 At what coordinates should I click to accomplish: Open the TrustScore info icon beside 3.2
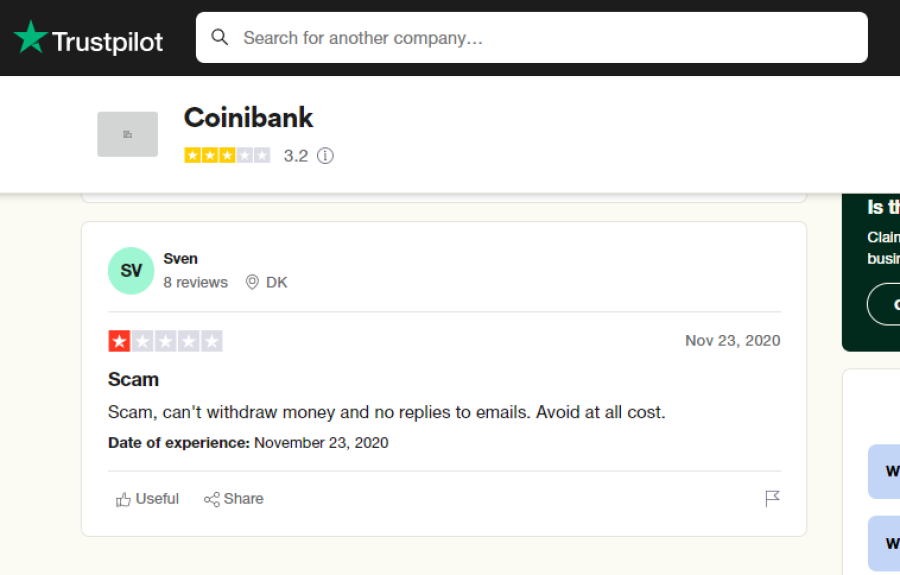tap(325, 156)
